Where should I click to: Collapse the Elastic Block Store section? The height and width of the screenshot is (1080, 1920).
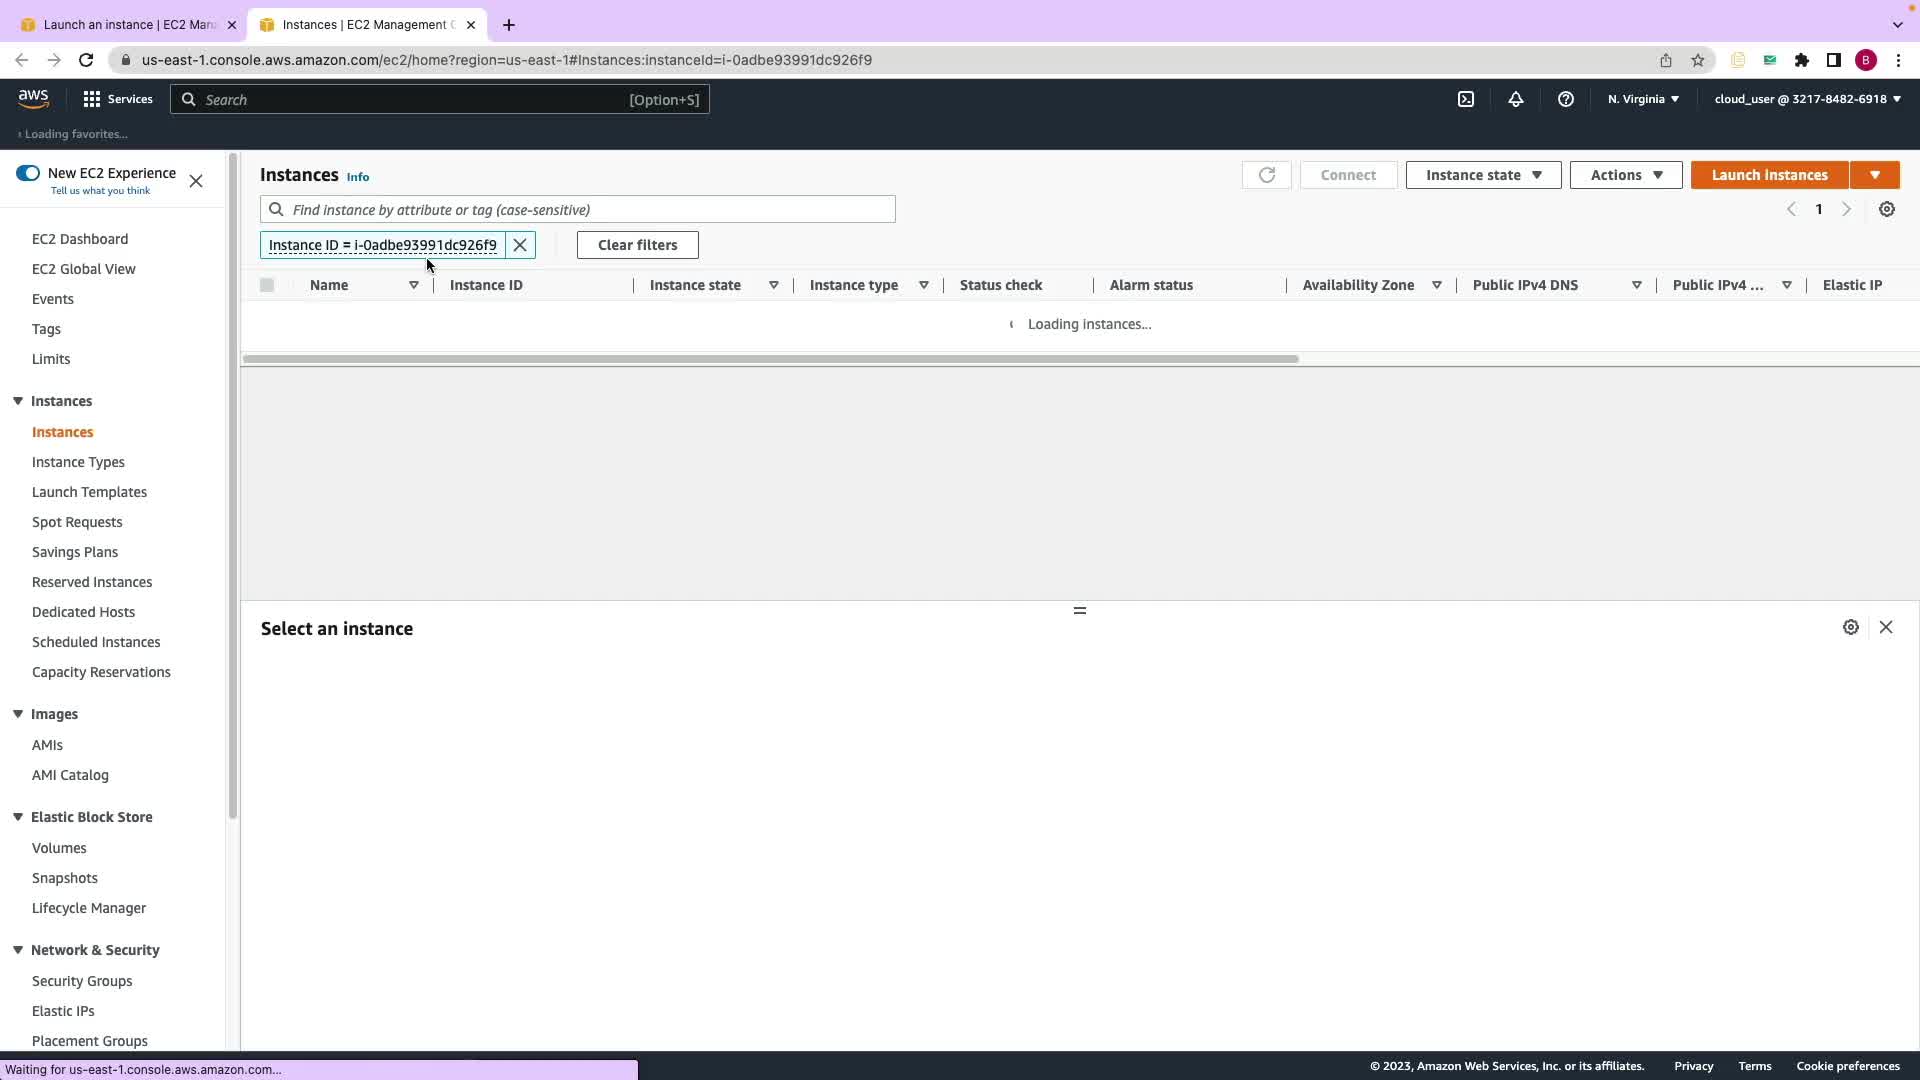(18, 817)
